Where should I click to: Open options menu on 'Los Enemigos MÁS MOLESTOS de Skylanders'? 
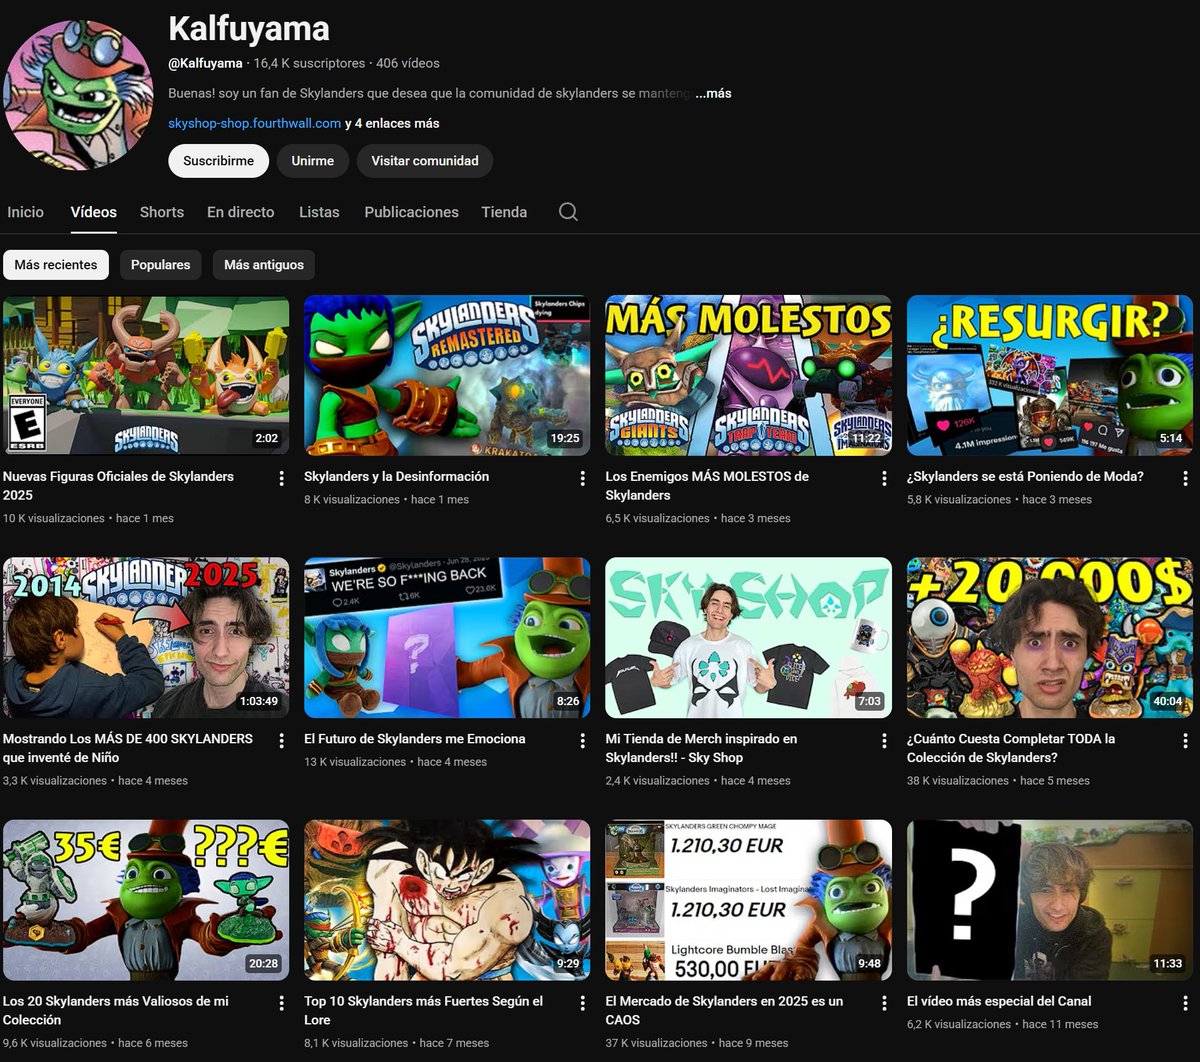tap(883, 478)
